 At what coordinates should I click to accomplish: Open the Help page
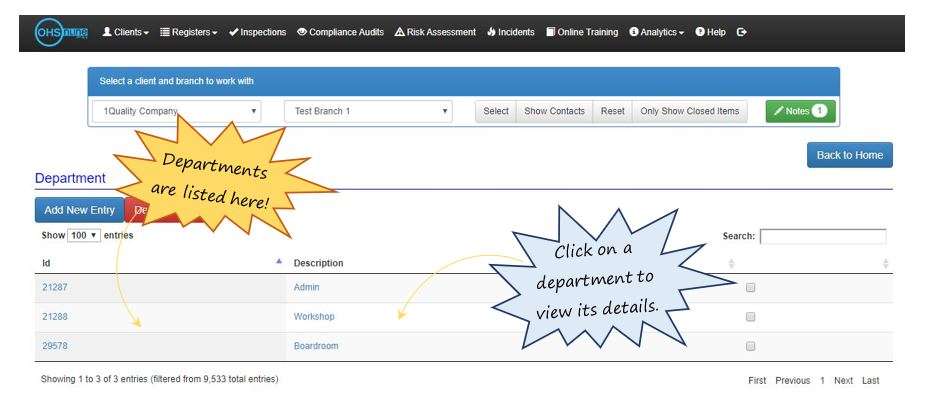pos(710,32)
